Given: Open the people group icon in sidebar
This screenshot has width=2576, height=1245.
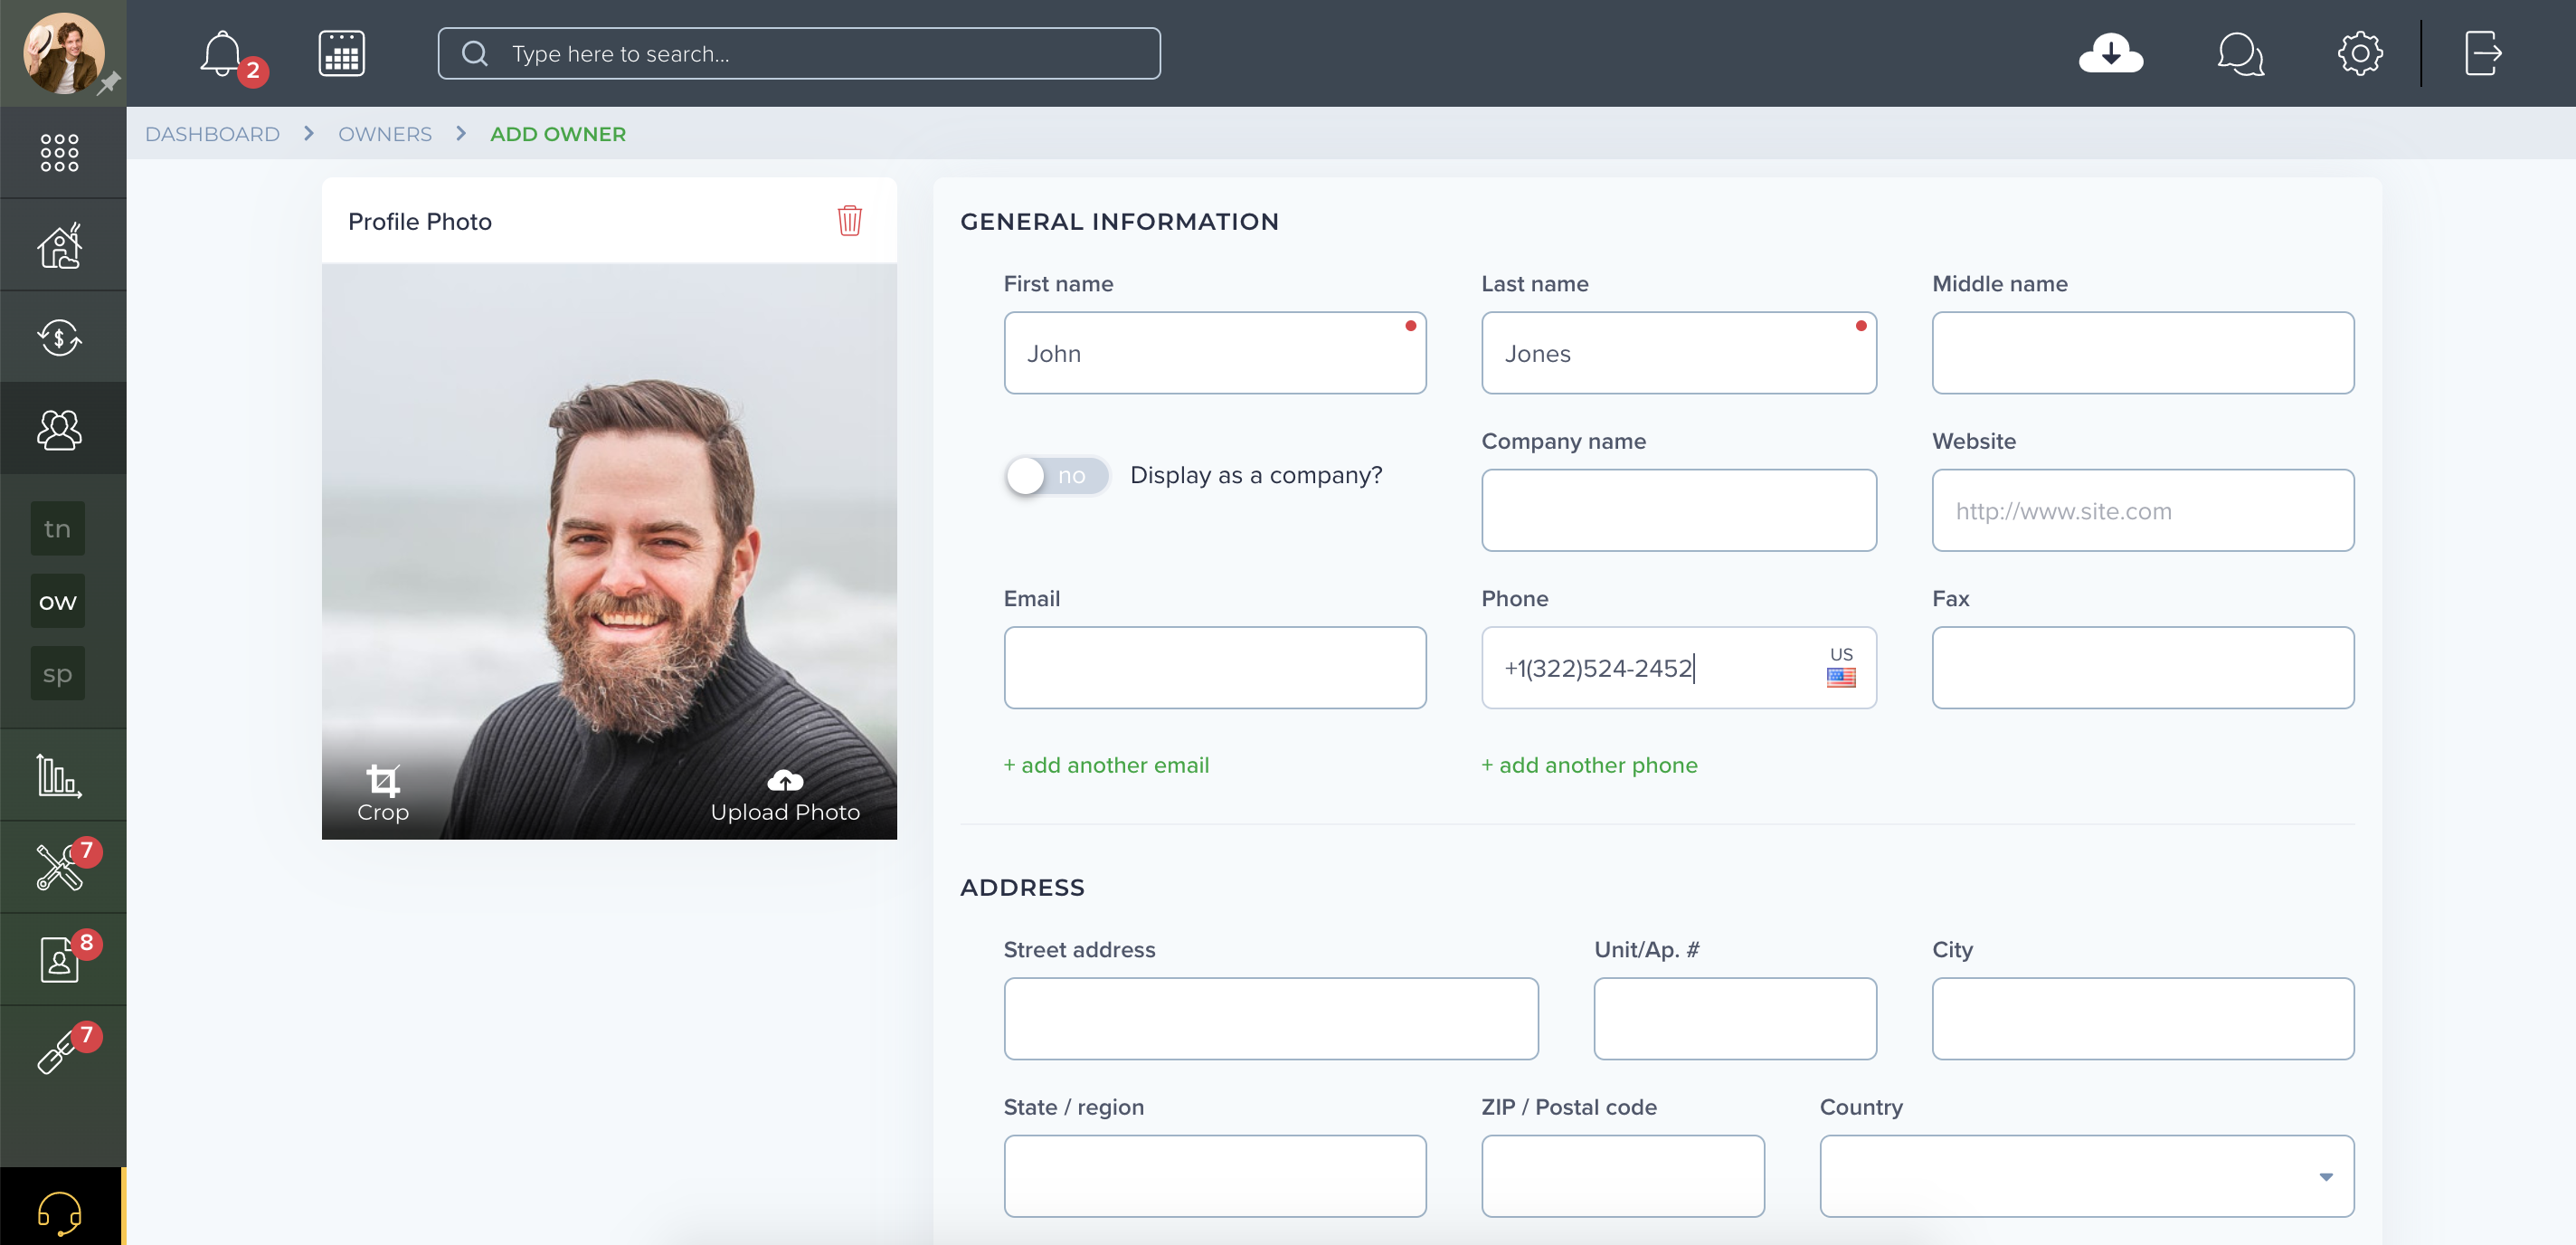Looking at the screenshot, I should (x=59, y=429).
